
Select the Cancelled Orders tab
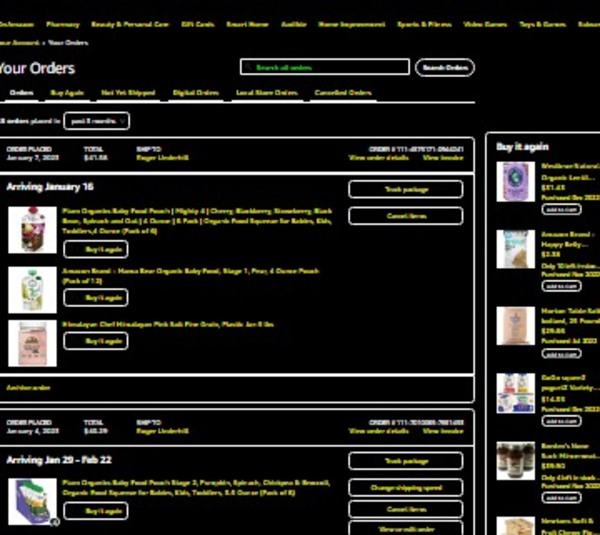coord(343,93)
